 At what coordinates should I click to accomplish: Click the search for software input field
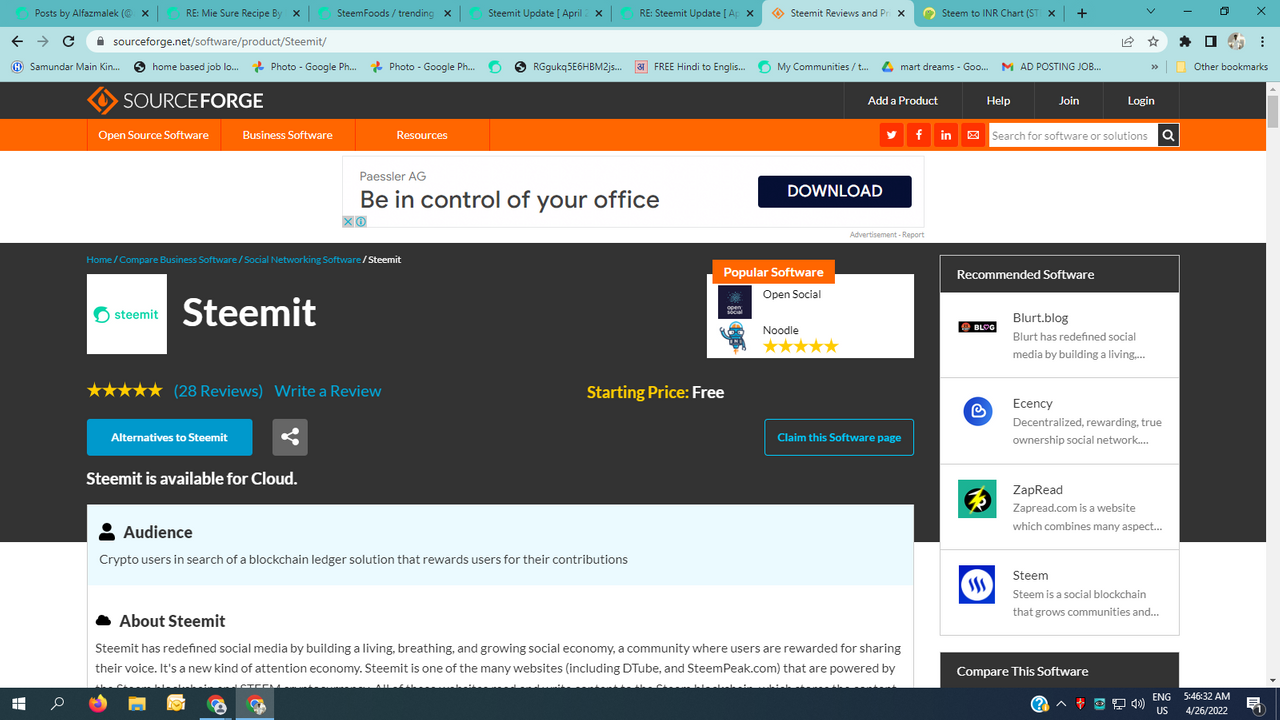(1073, 135)
